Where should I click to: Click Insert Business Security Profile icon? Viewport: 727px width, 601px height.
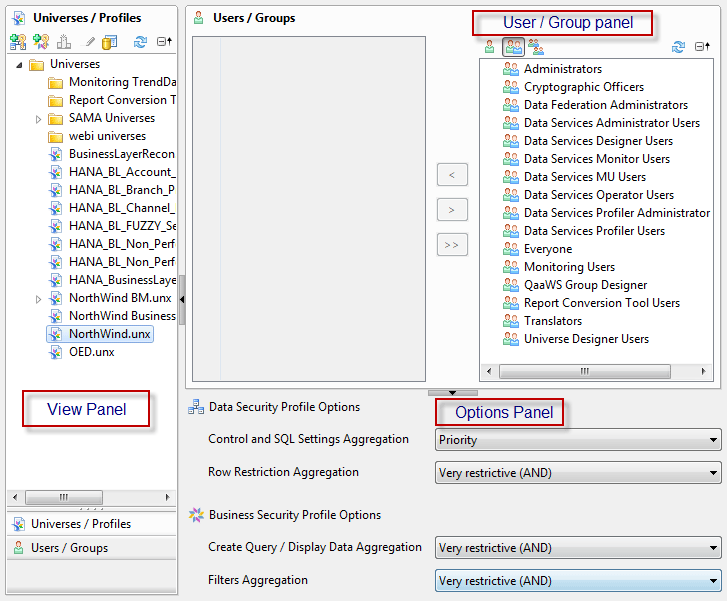pyautogui.click(x=41, y=42)
